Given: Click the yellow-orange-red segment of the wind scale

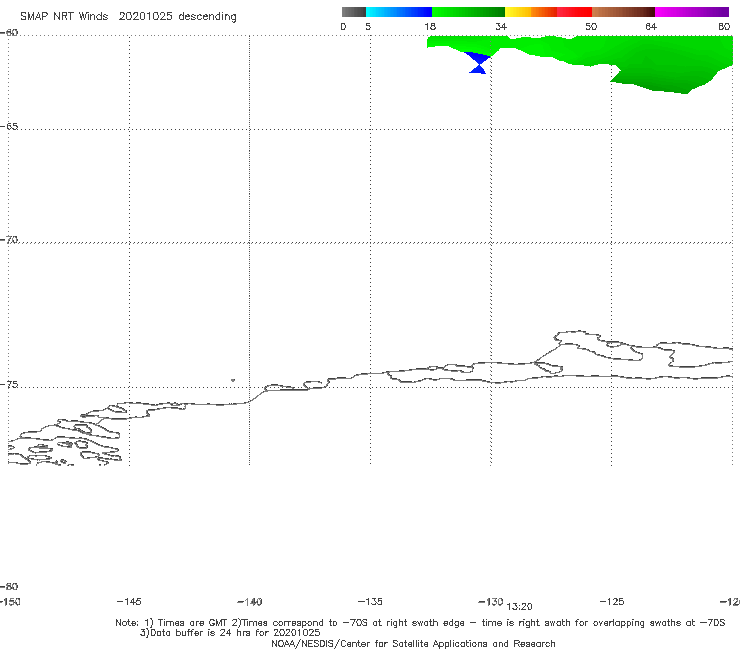Looking at the screenshot, I should tap(548, 12).
